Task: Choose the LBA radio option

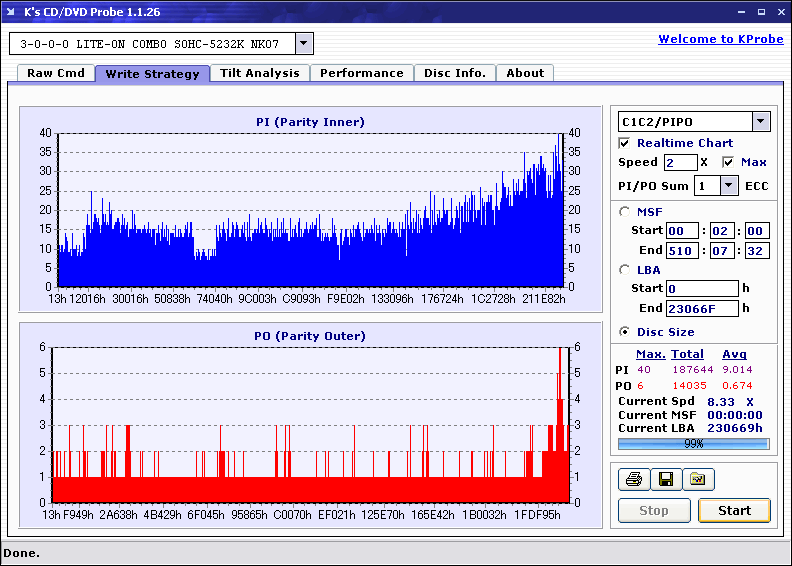Action: pos(625,270)
